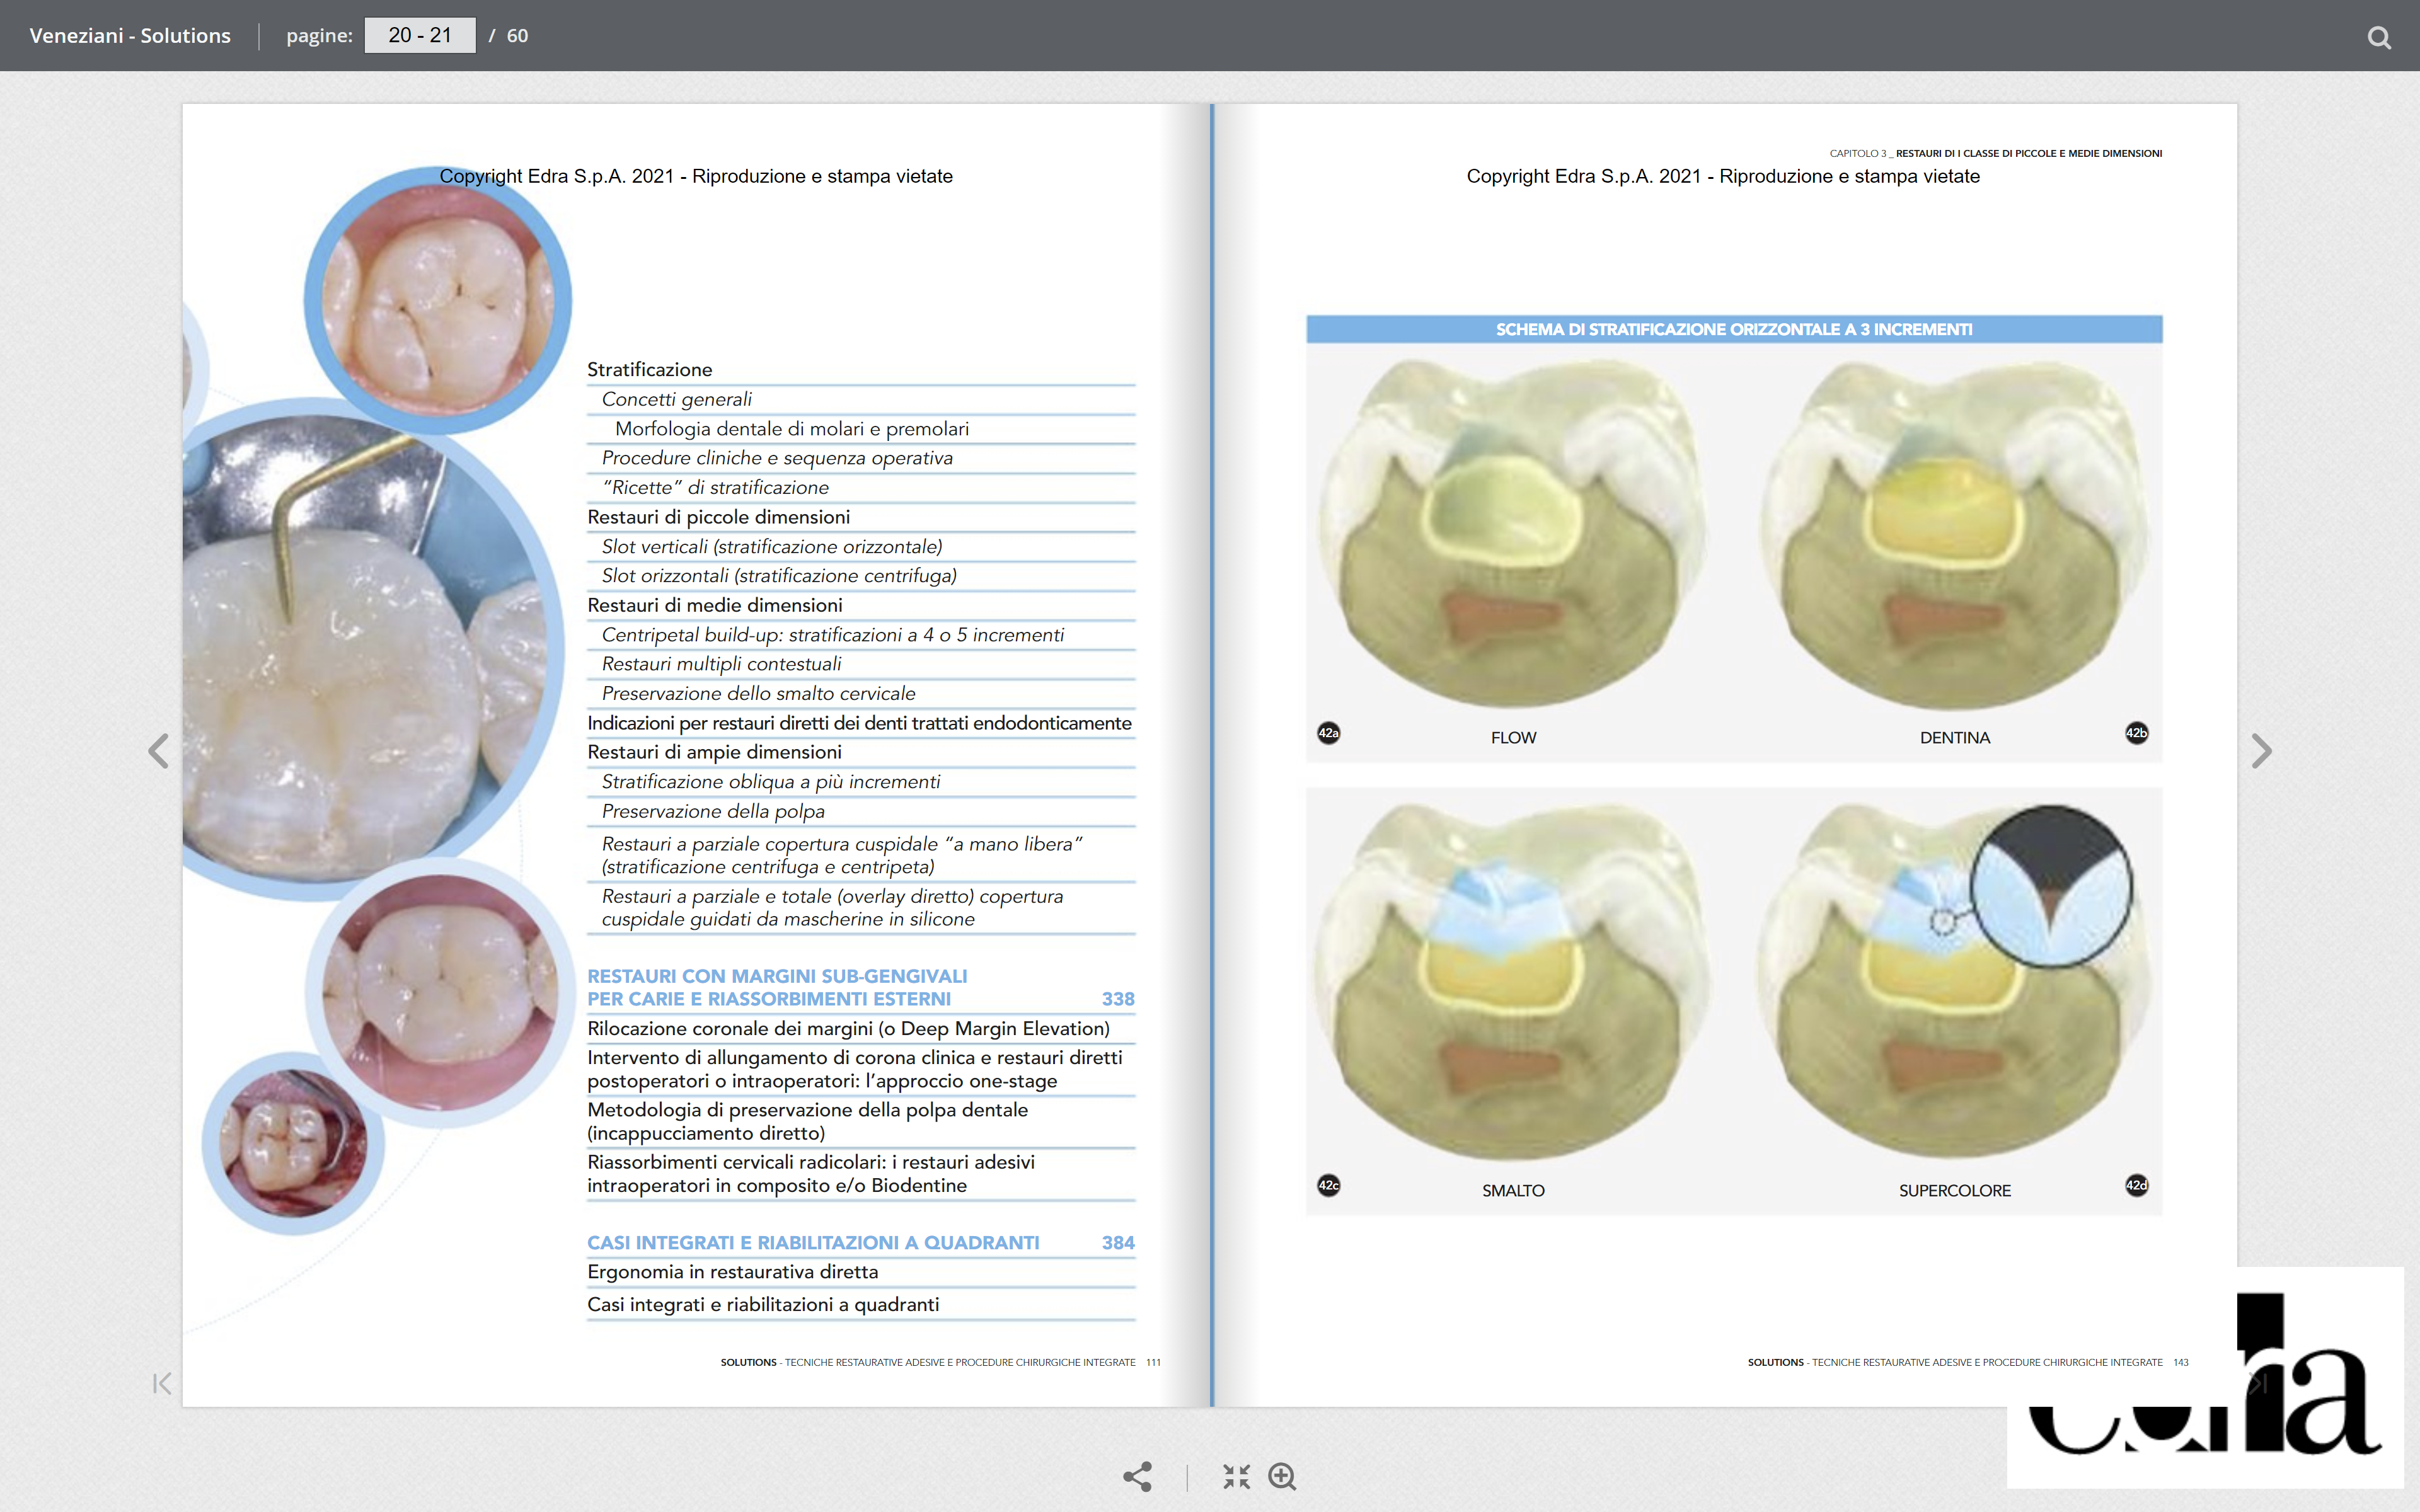Screen dimensions: 2420x1512
Task: Exit fullscreen with the collapse arrows icon
Action: coord(1236,1476)
